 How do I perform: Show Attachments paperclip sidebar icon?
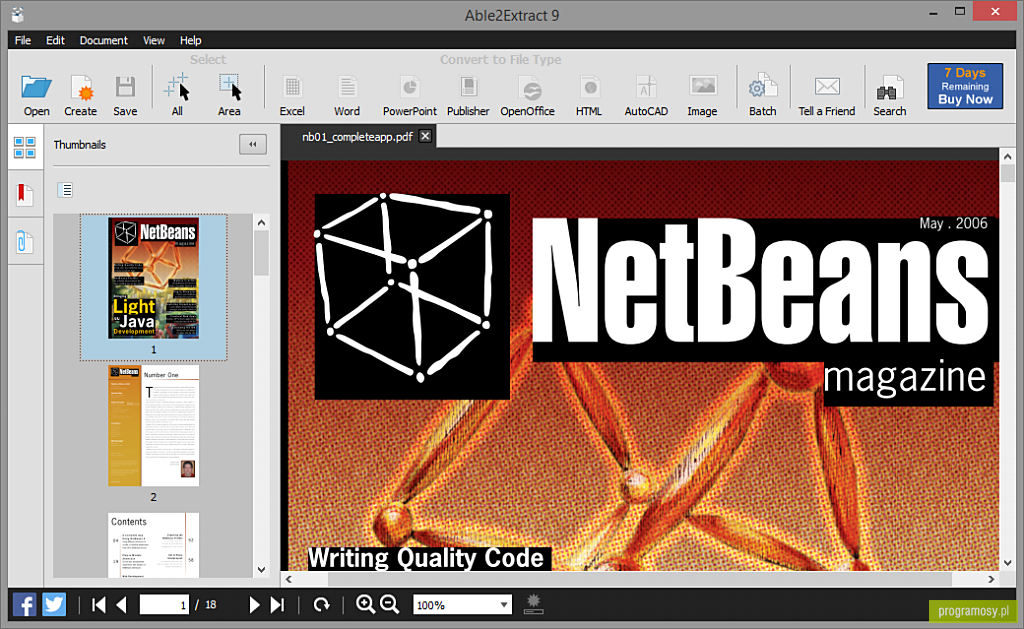tap(24, 242)
